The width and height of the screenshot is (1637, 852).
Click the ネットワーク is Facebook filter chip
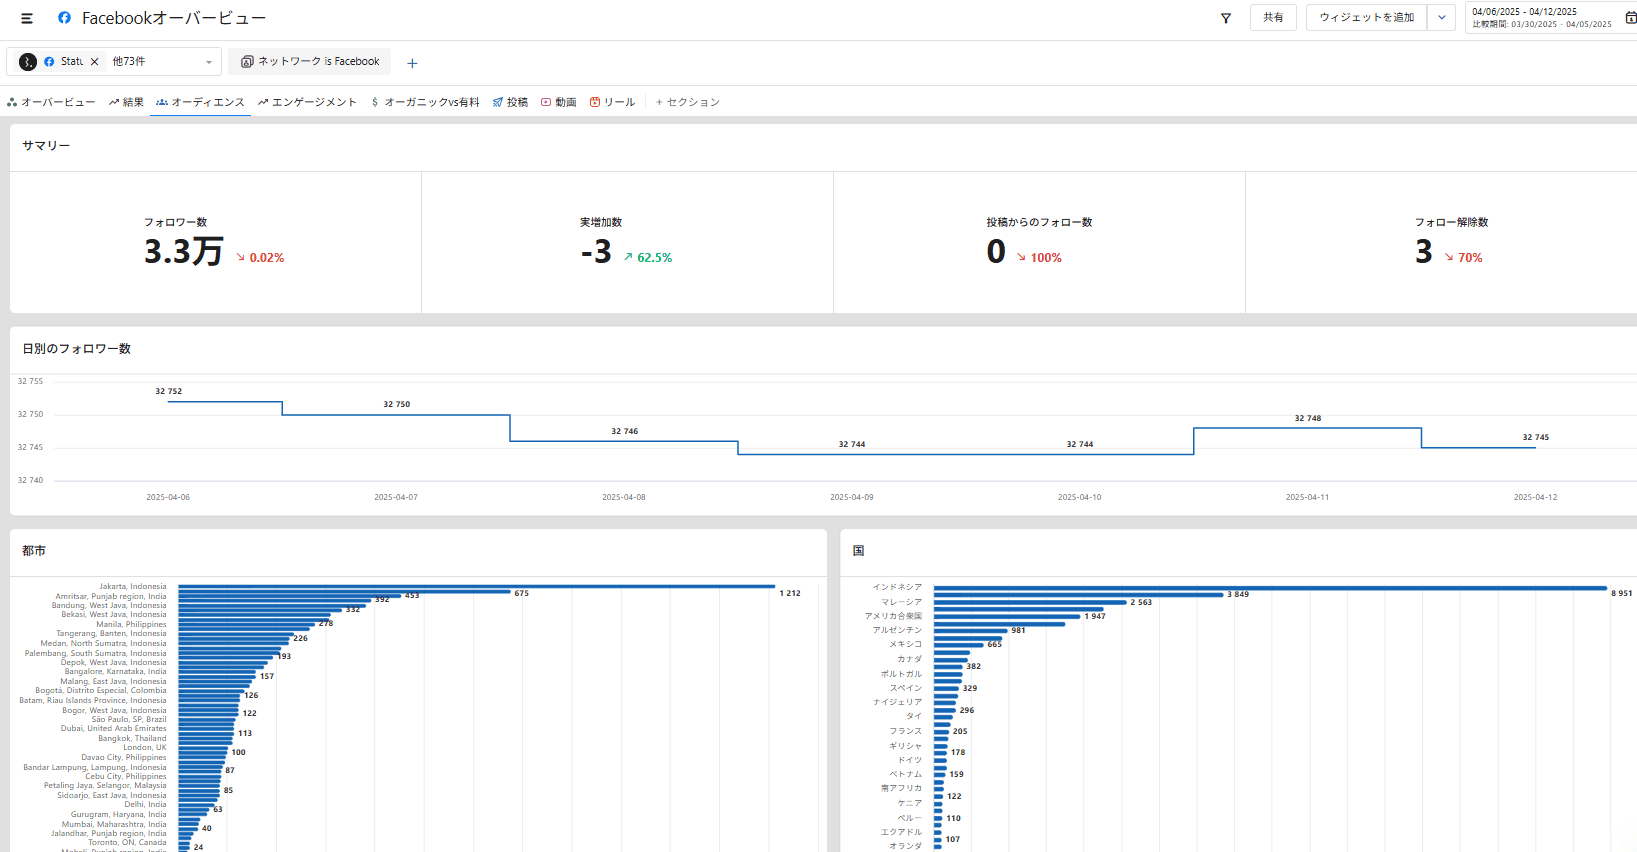coord(310,62)
